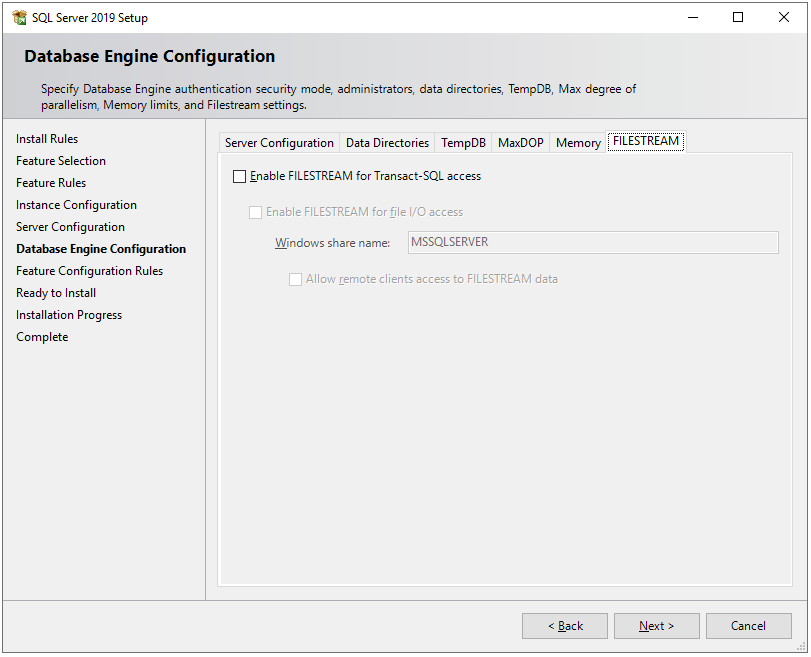This screenshot has width=811, height=657.
Task: Switch to the Server Configuration tab
Action: 279,143
